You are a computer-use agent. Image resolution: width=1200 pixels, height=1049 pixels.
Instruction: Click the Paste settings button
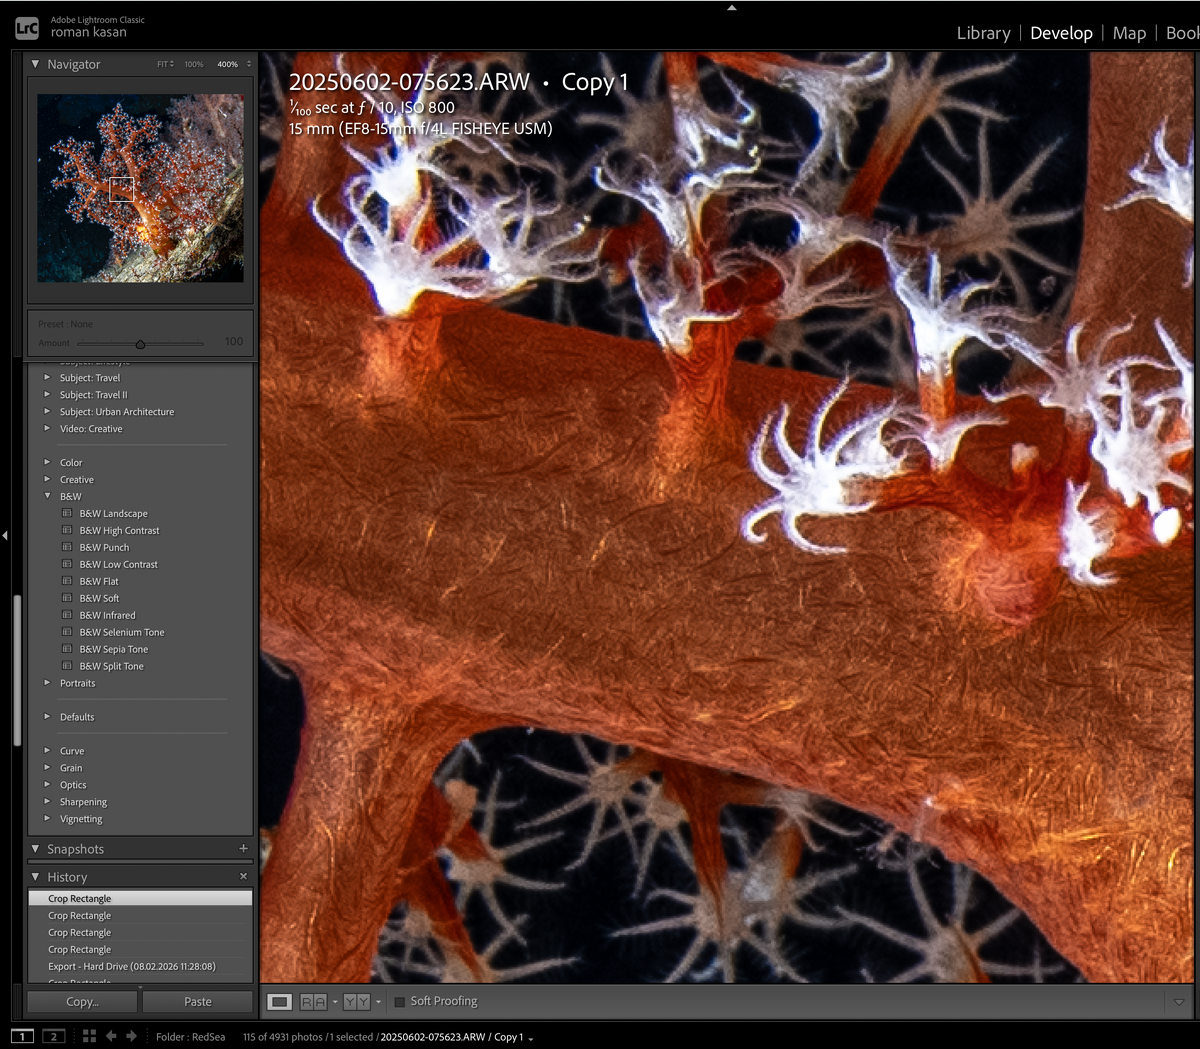(197, 1001)
